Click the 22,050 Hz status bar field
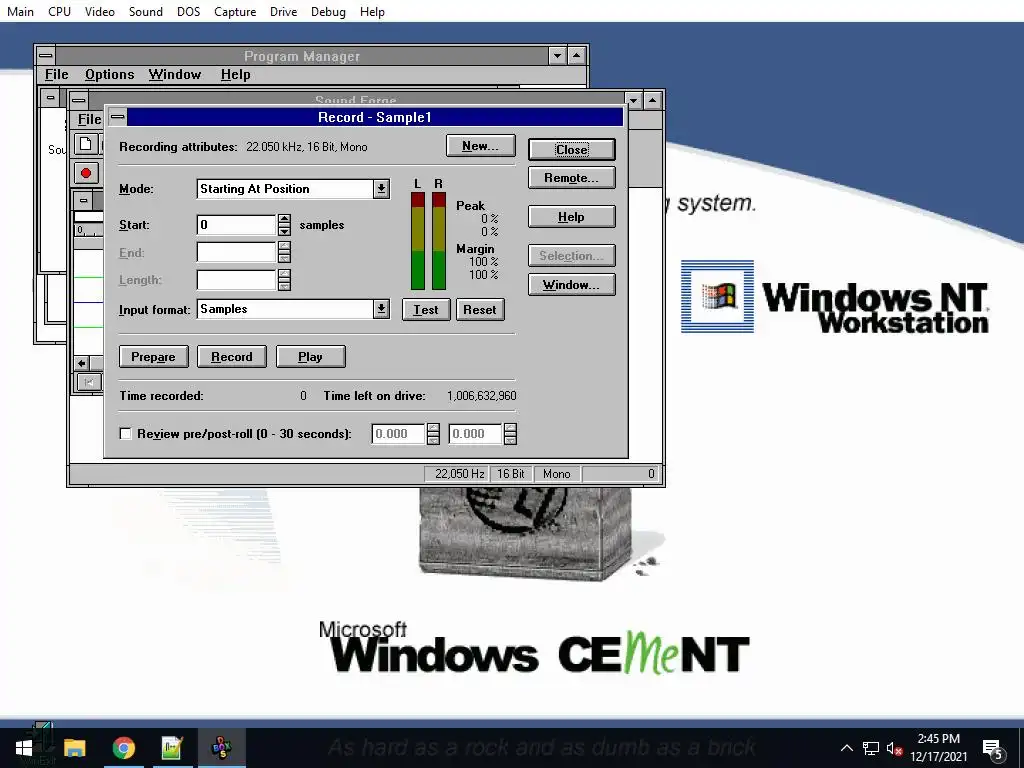This screenshot has height=768, width=1024. pyautogui.click(x=456, y=474)
